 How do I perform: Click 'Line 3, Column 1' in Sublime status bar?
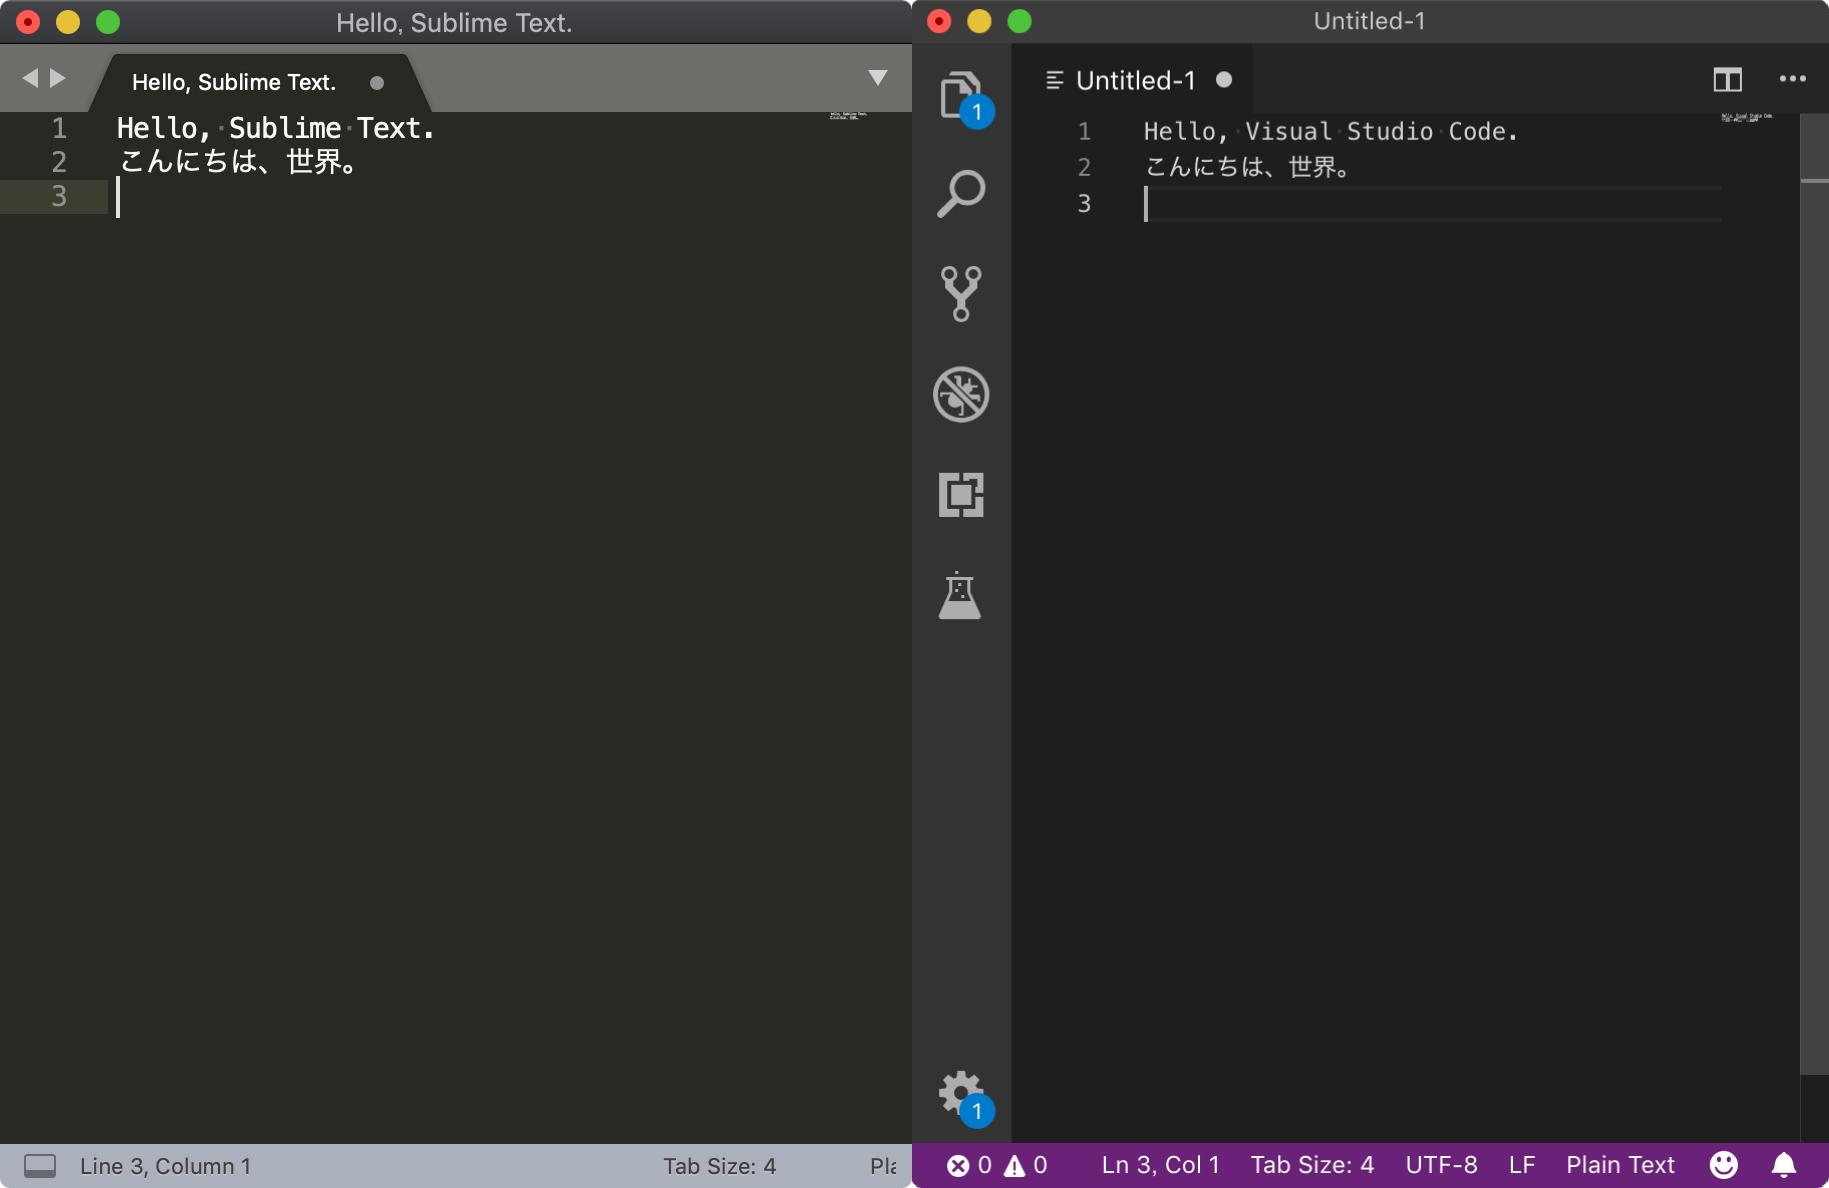(165, 1166)
